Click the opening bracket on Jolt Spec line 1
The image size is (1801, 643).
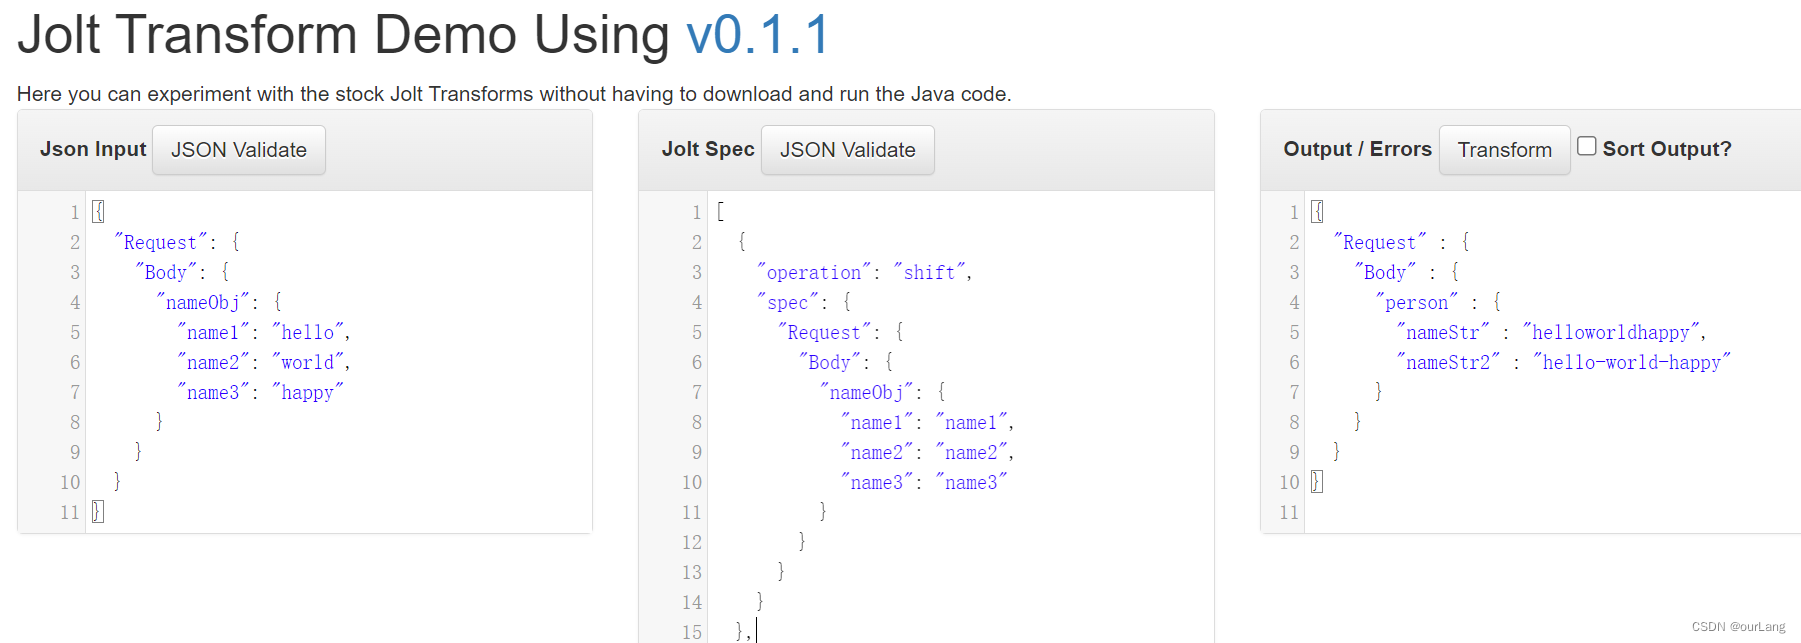coord(720,212)
